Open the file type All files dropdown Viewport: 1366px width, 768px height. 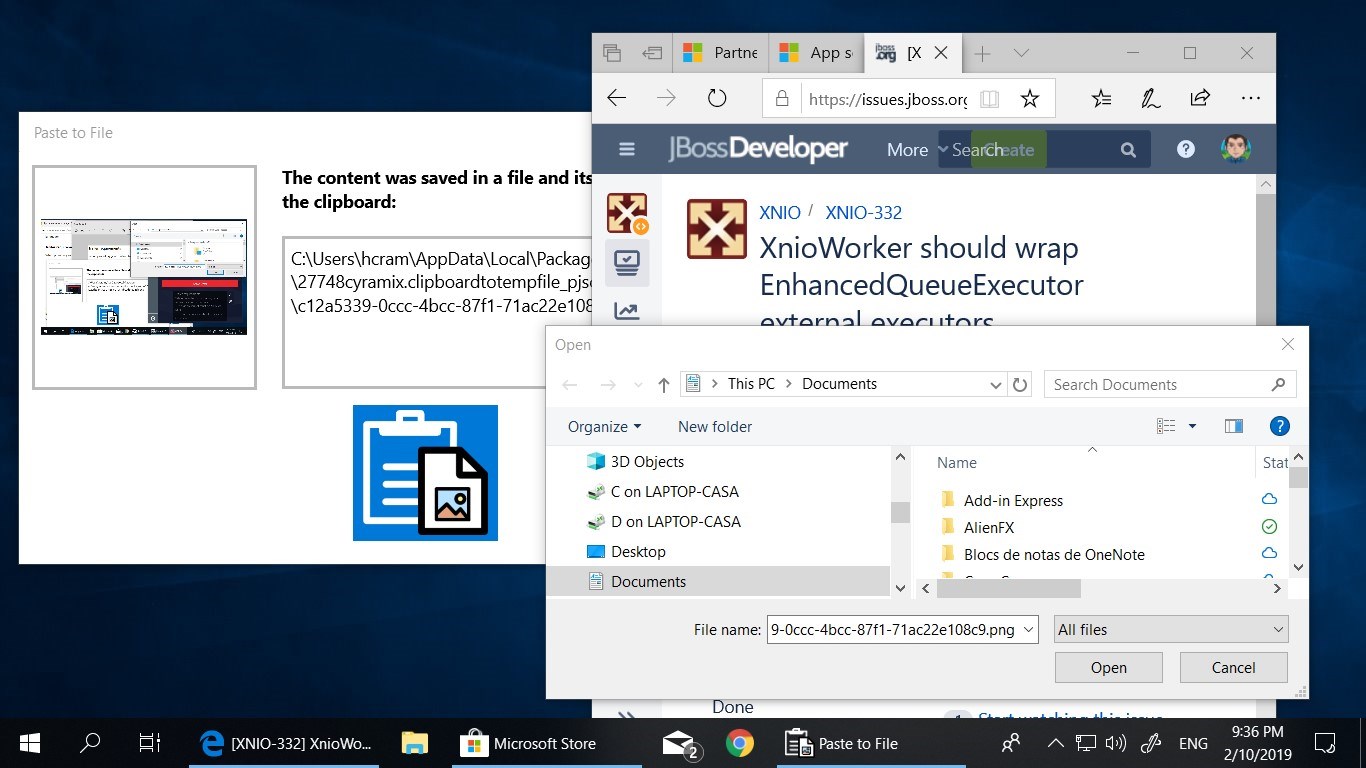[1171, 629]
